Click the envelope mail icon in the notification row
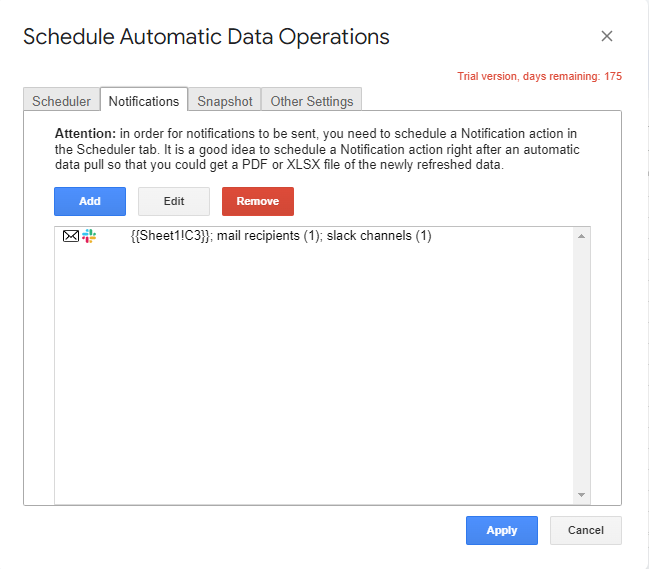This screenshot has height=569, width=649. pos(70,236)
